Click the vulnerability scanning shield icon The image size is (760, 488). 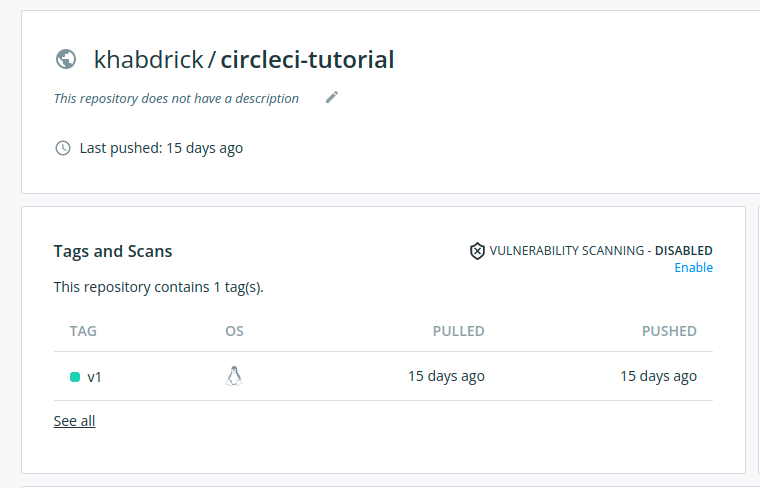(x=477, y=251)
